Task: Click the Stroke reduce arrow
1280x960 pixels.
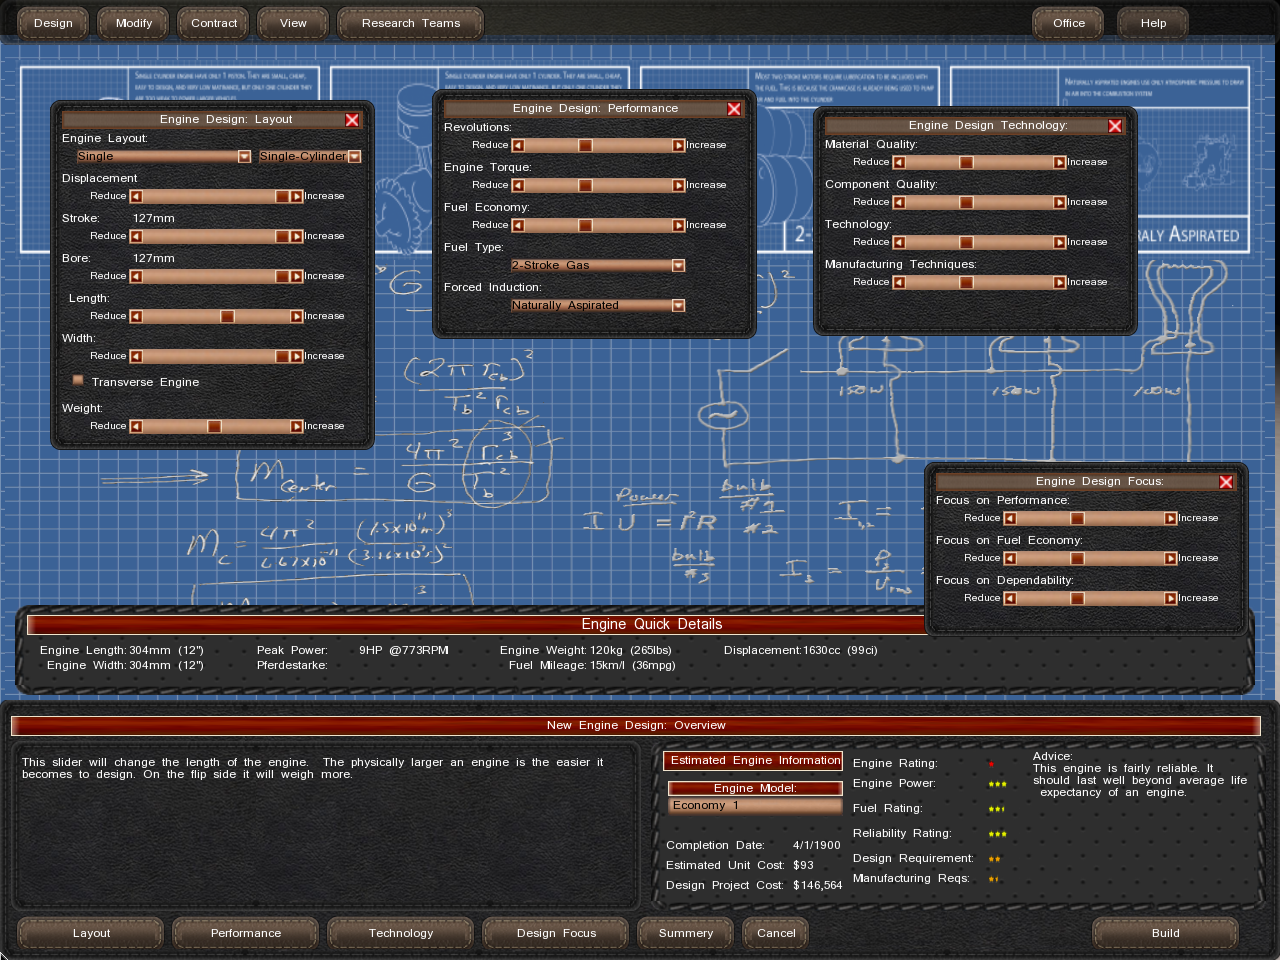Action: coord(136,236)
